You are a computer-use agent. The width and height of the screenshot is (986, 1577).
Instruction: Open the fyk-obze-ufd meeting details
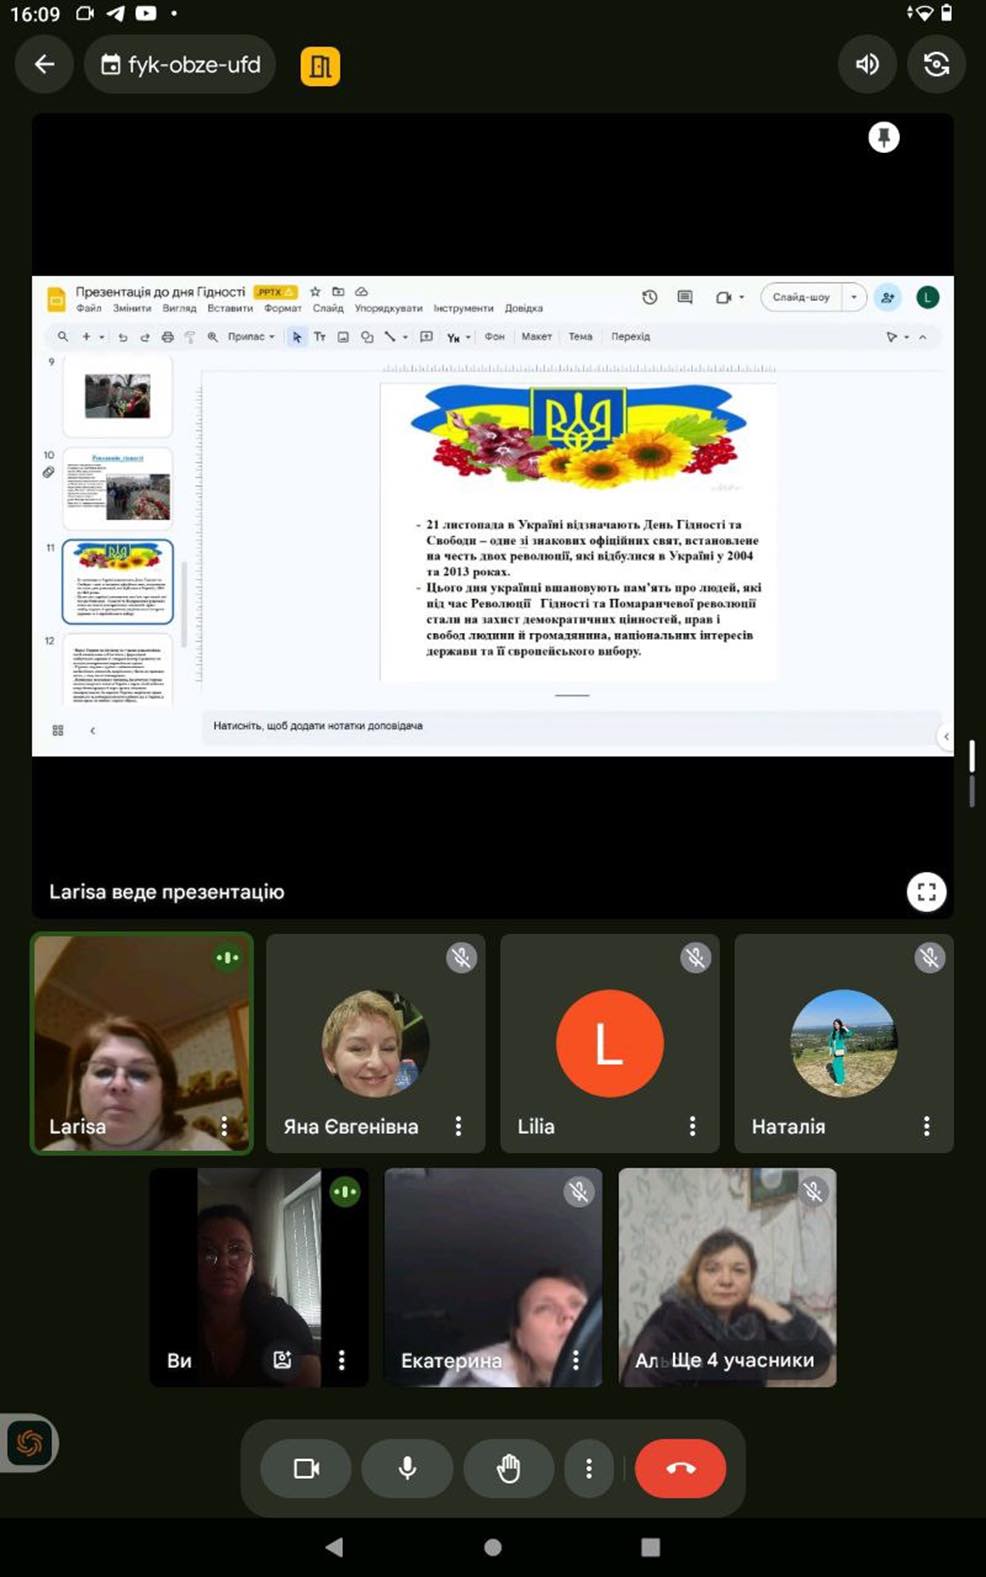point(181,65)
